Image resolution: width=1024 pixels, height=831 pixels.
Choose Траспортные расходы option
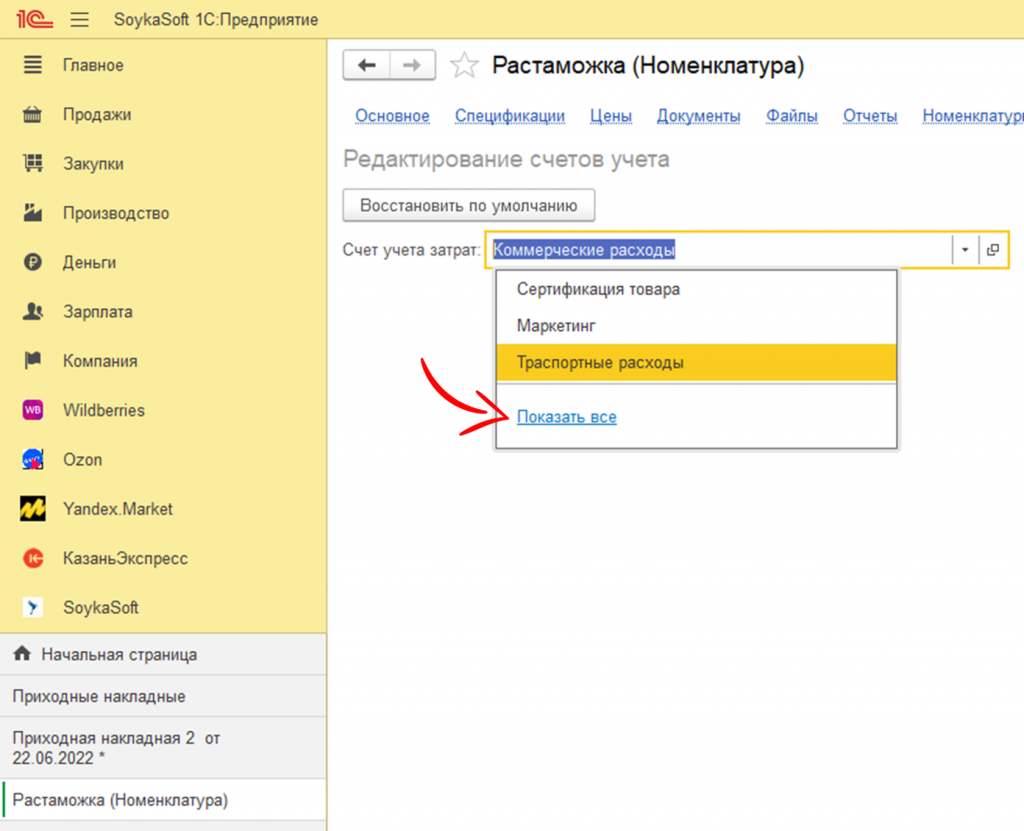click(x=600, y=363)
